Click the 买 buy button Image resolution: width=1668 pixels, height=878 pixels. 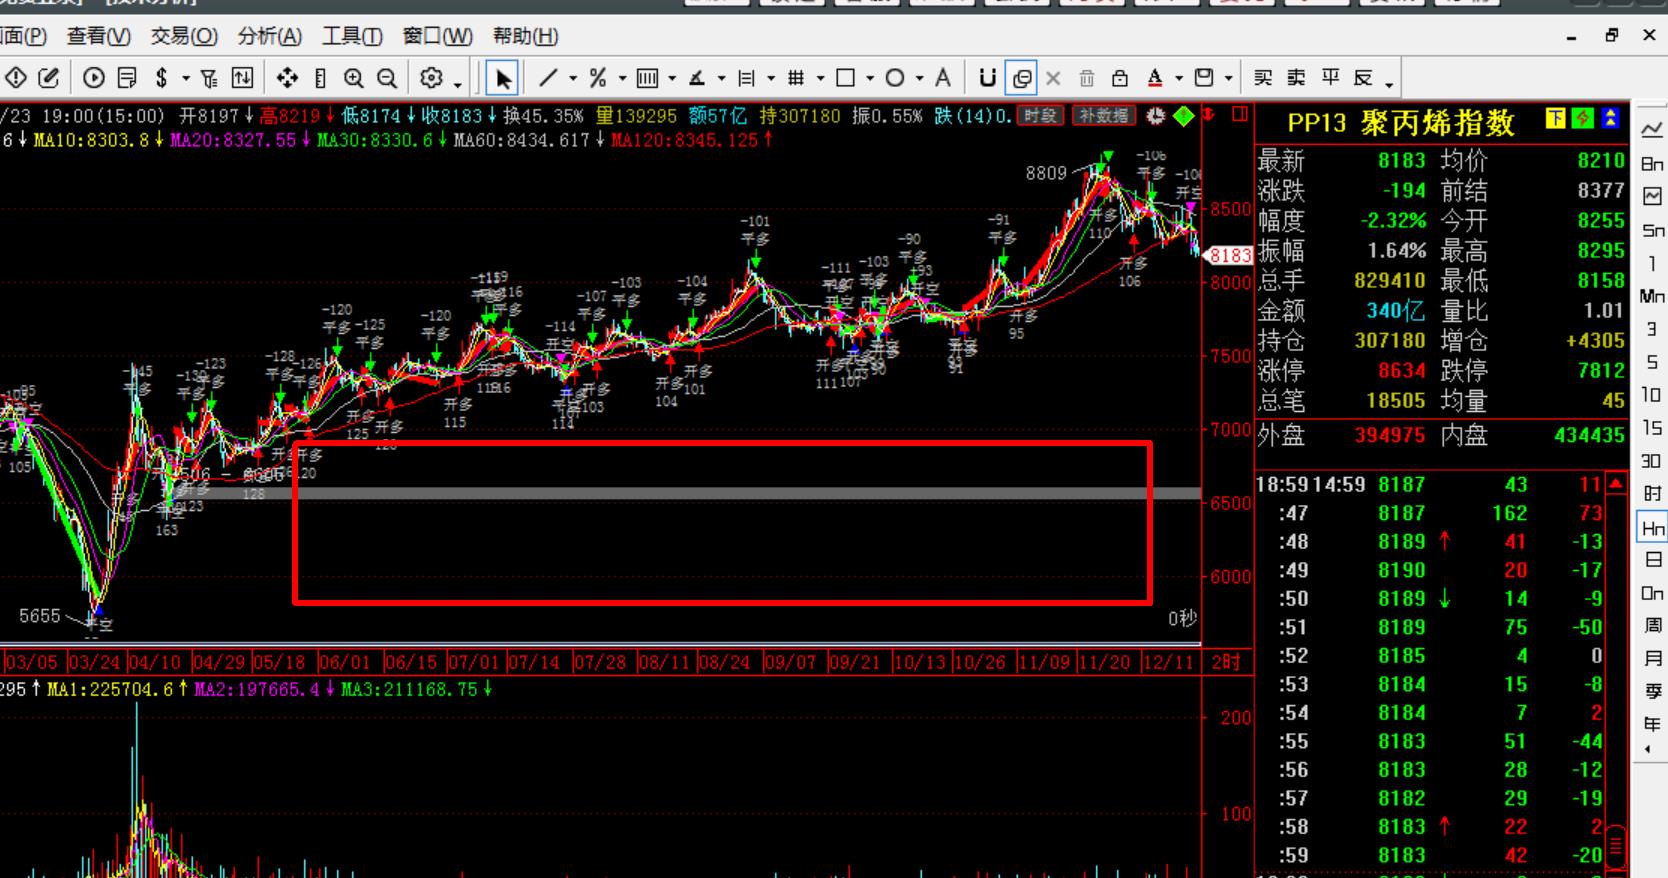(x=1263, y=78)
